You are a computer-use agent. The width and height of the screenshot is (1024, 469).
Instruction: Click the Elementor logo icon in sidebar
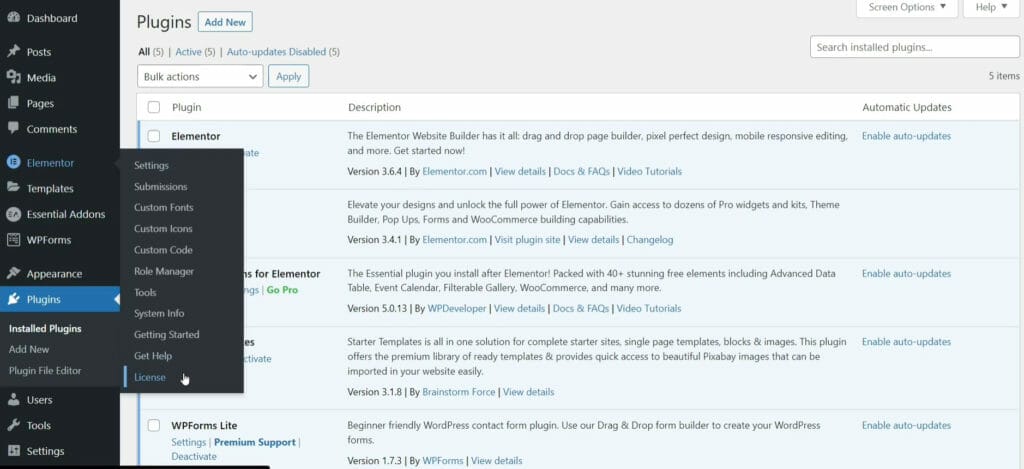(x=14, y=163)
